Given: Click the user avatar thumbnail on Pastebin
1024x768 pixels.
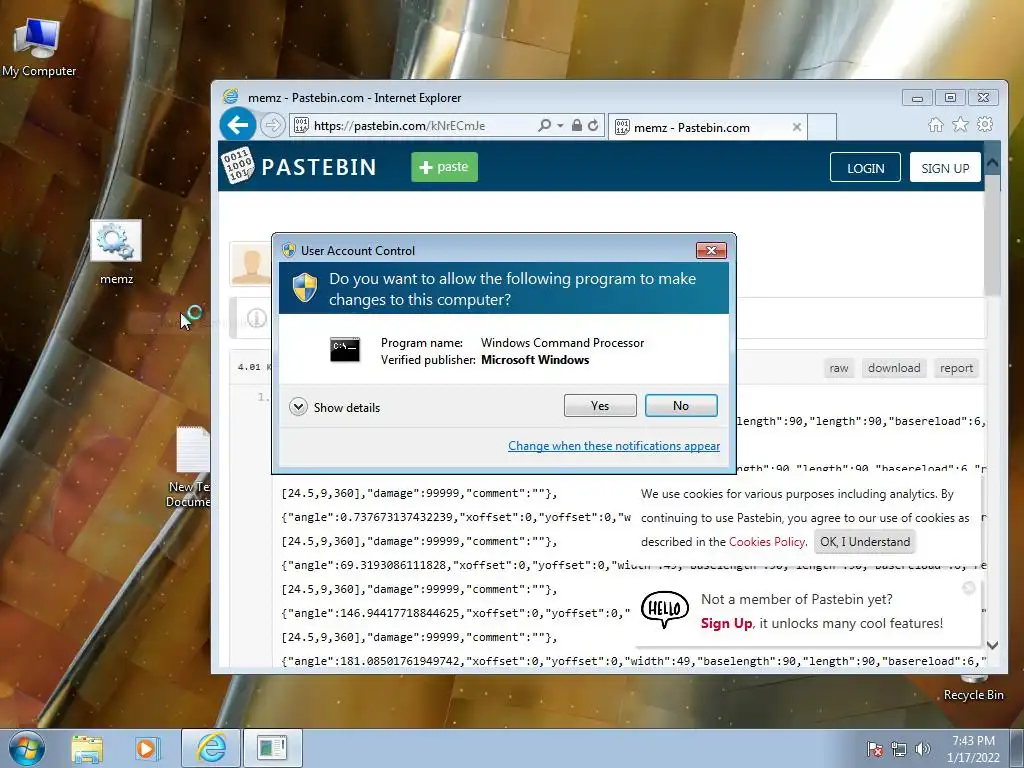Looking at the screenshot, I should pos(251,264).
